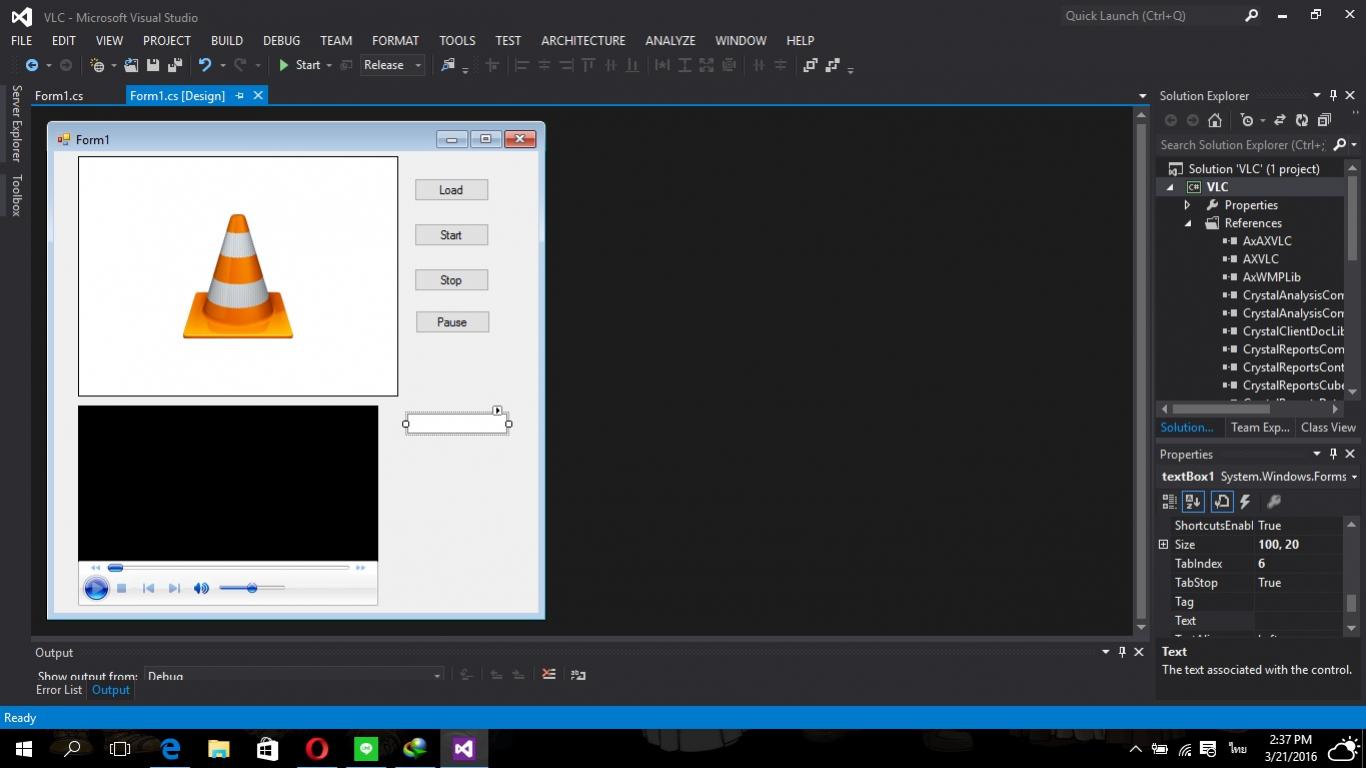
Task: Open the Toolbox side tab
Action: 16,195
